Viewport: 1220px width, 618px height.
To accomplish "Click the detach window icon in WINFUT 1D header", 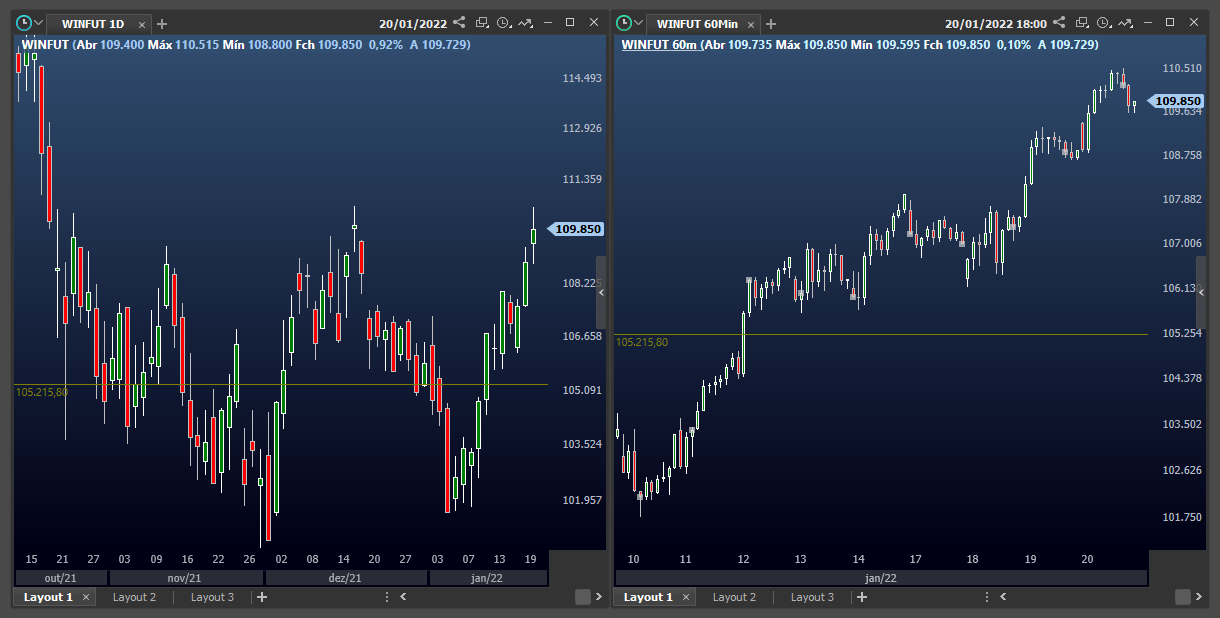I will pyautogui.click(x=482, y=22).
